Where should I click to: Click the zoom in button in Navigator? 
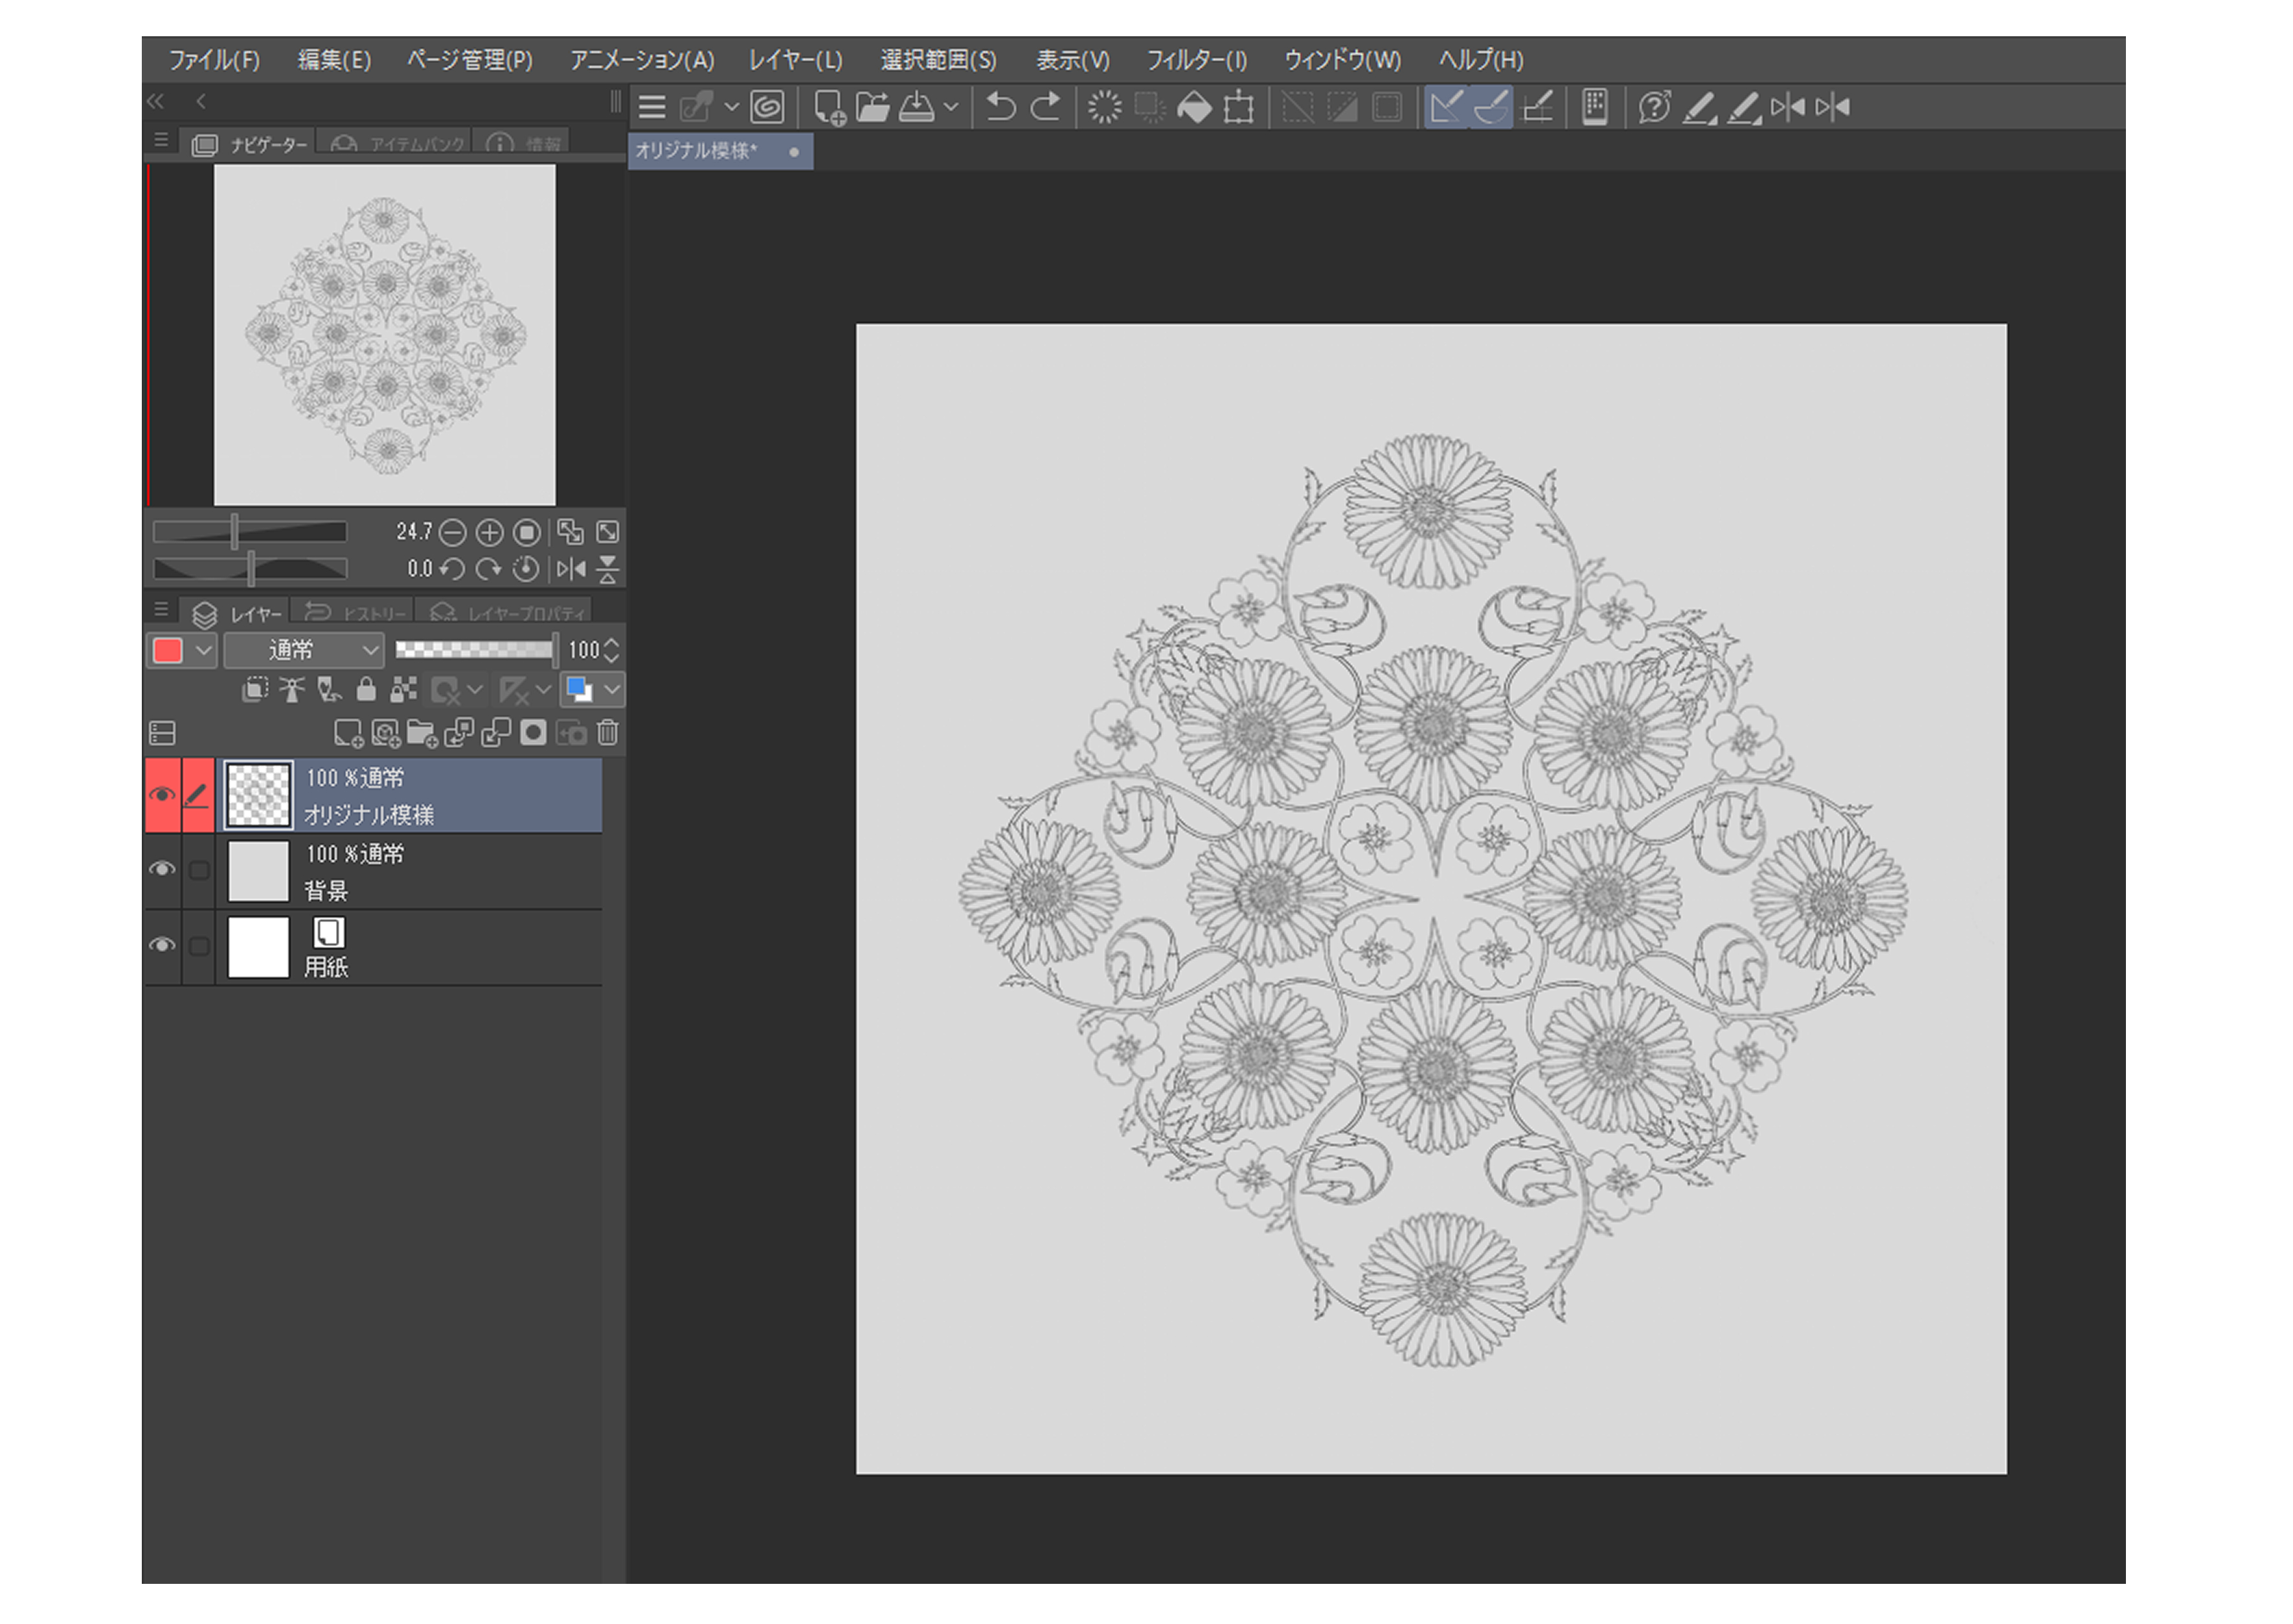click(489, 532)
